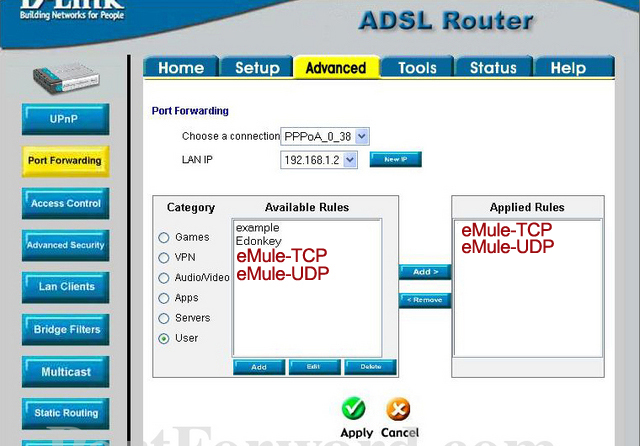Open the Bridge Filters sidebar page
640x446 pixels.
click(65, 329)
